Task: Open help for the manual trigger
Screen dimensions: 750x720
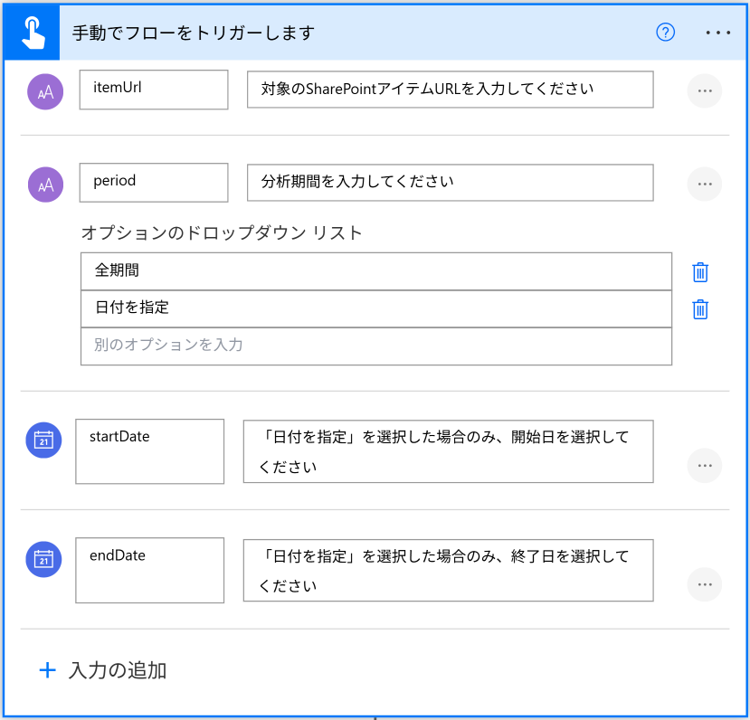Action: click(666, 32)
